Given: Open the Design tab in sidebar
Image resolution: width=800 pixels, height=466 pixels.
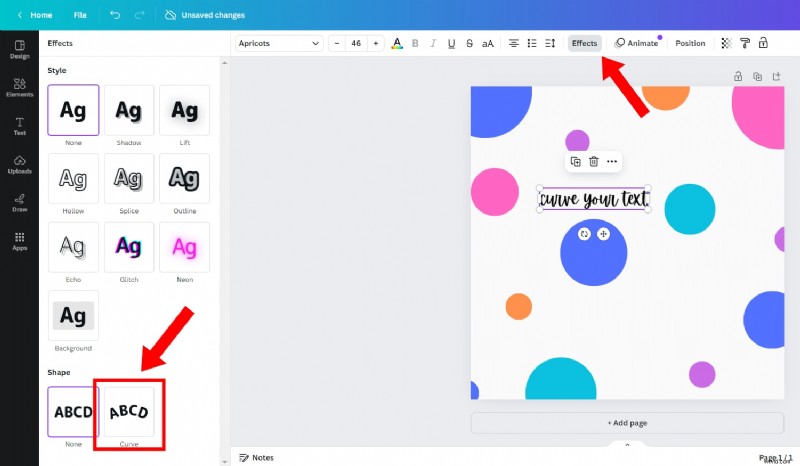Looking at the screenshot, I should coord(19,49).
